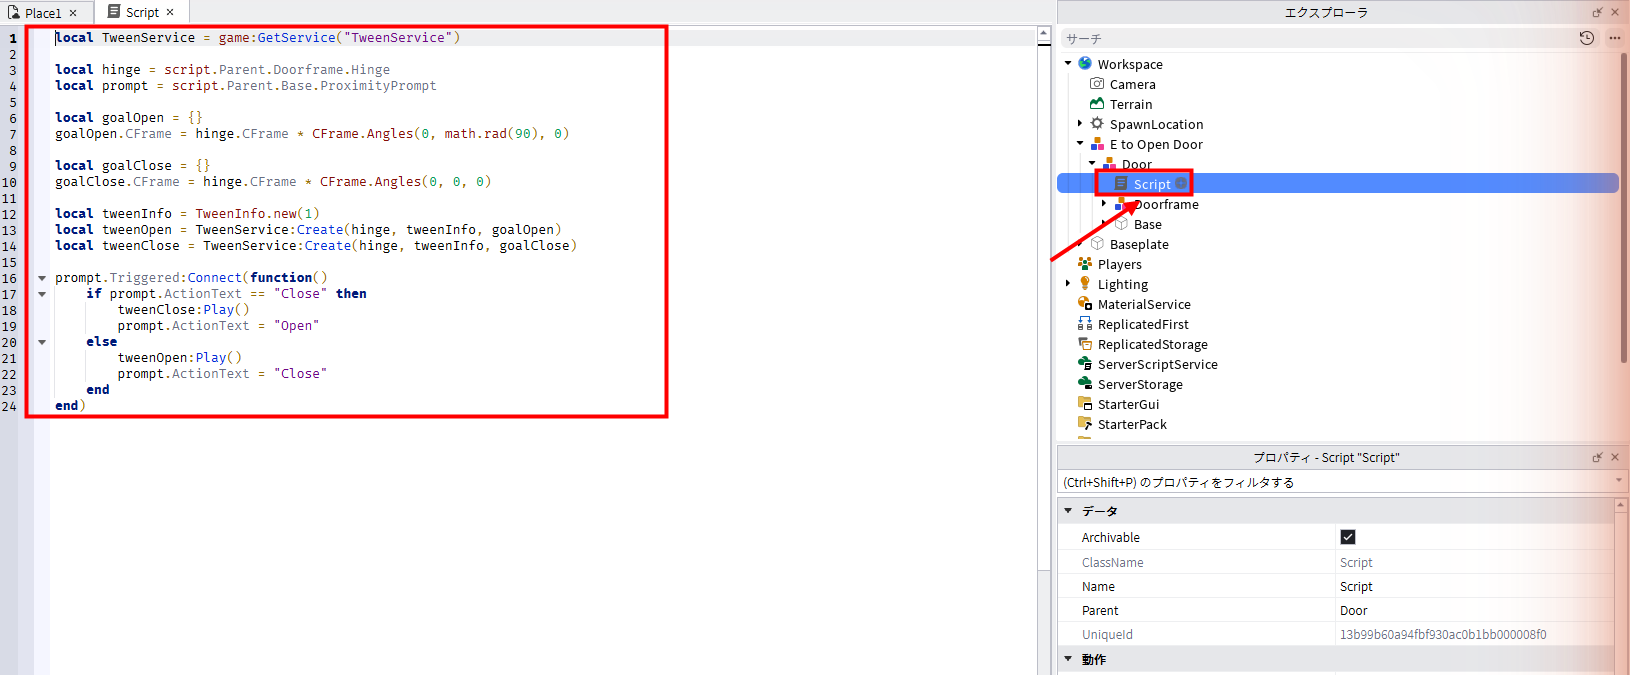This screenshot has width=1630, height=675.
Task: Click the ServerScriptService icon
Action: coord(1085,364)
